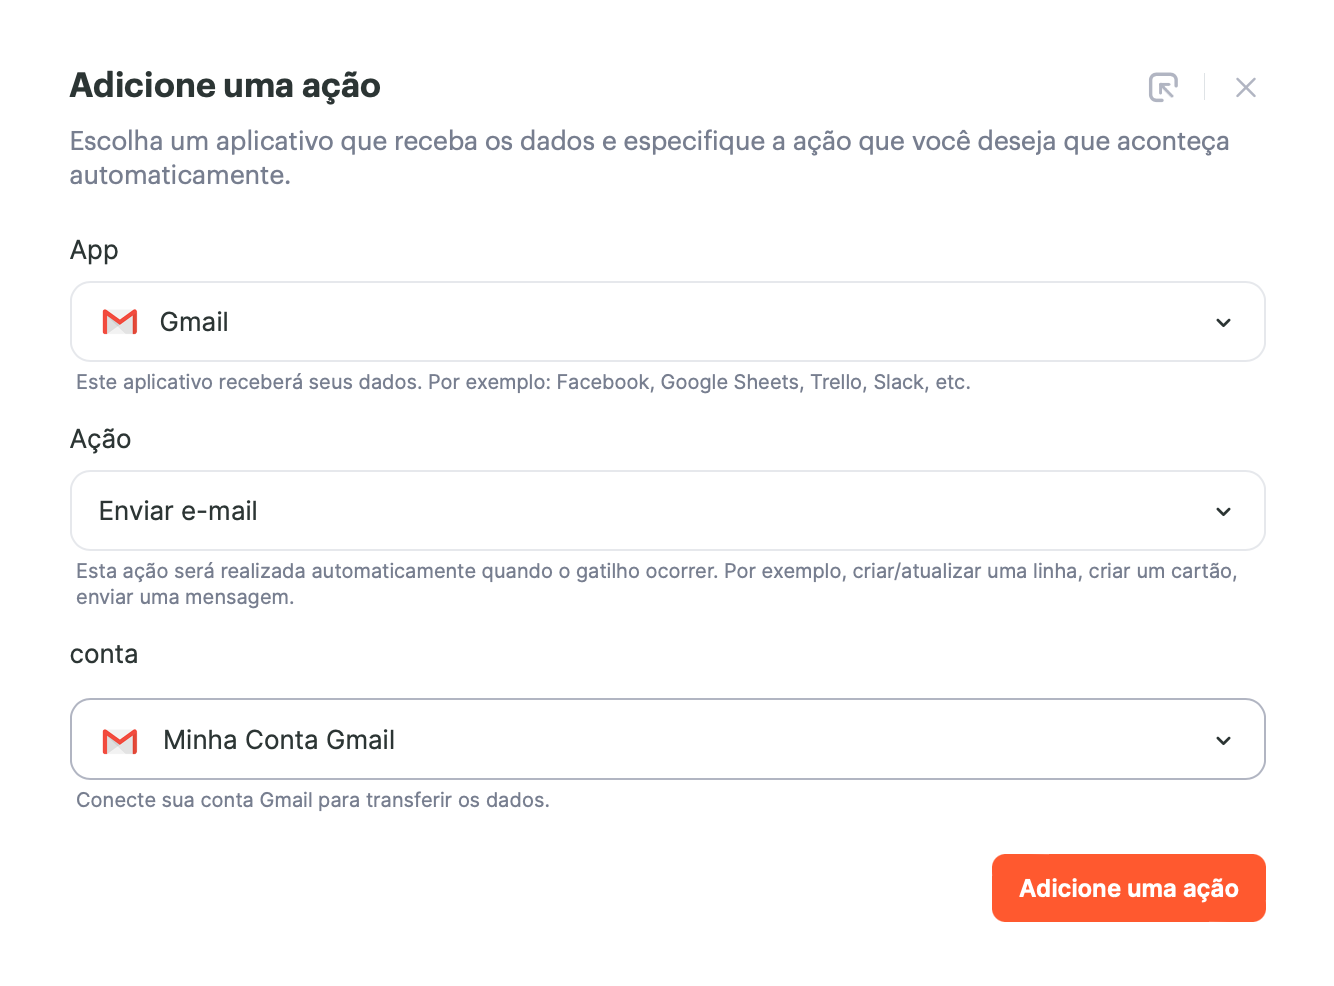Open the App selector showing Gmail
Viewport: 1334px width, 986px height.
(x=668, y=322)
